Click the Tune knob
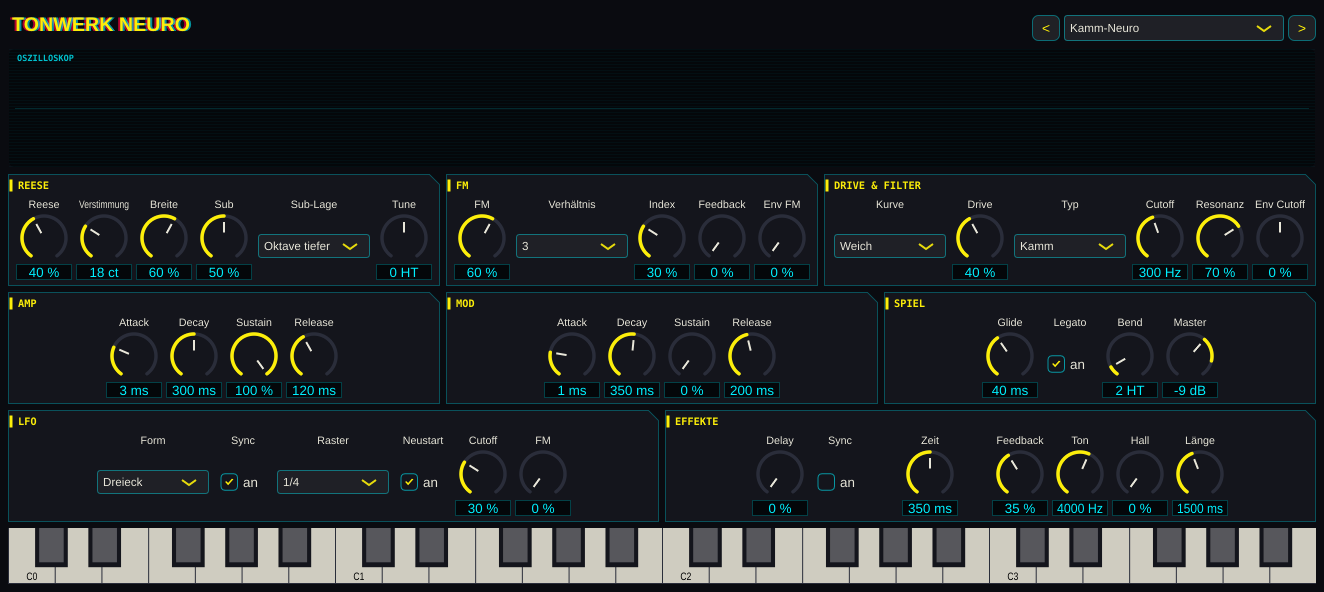 [x=404, y=238]
